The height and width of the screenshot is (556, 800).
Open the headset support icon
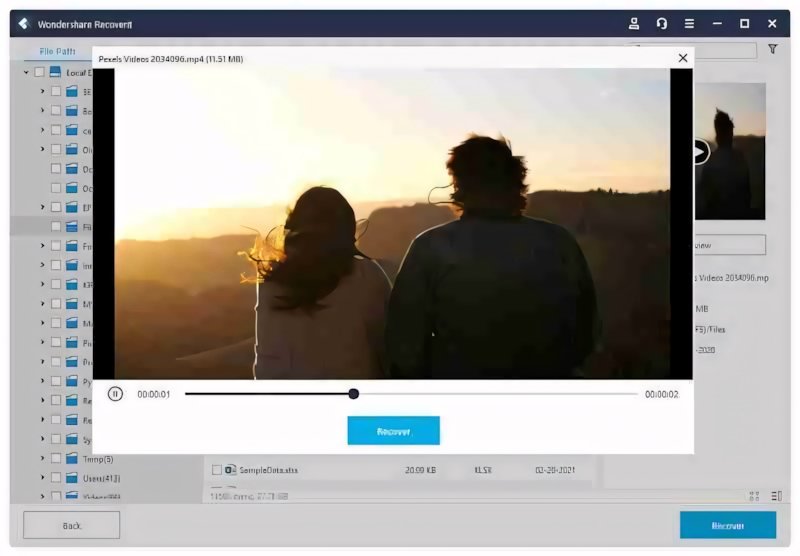tap(662, 23)
